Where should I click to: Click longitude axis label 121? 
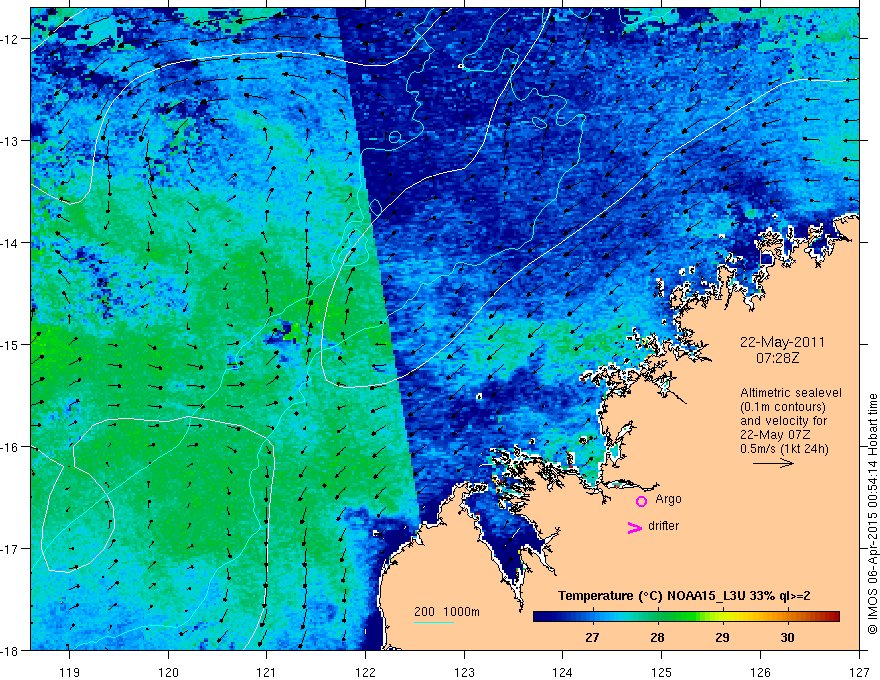click(x=267, y=672)
